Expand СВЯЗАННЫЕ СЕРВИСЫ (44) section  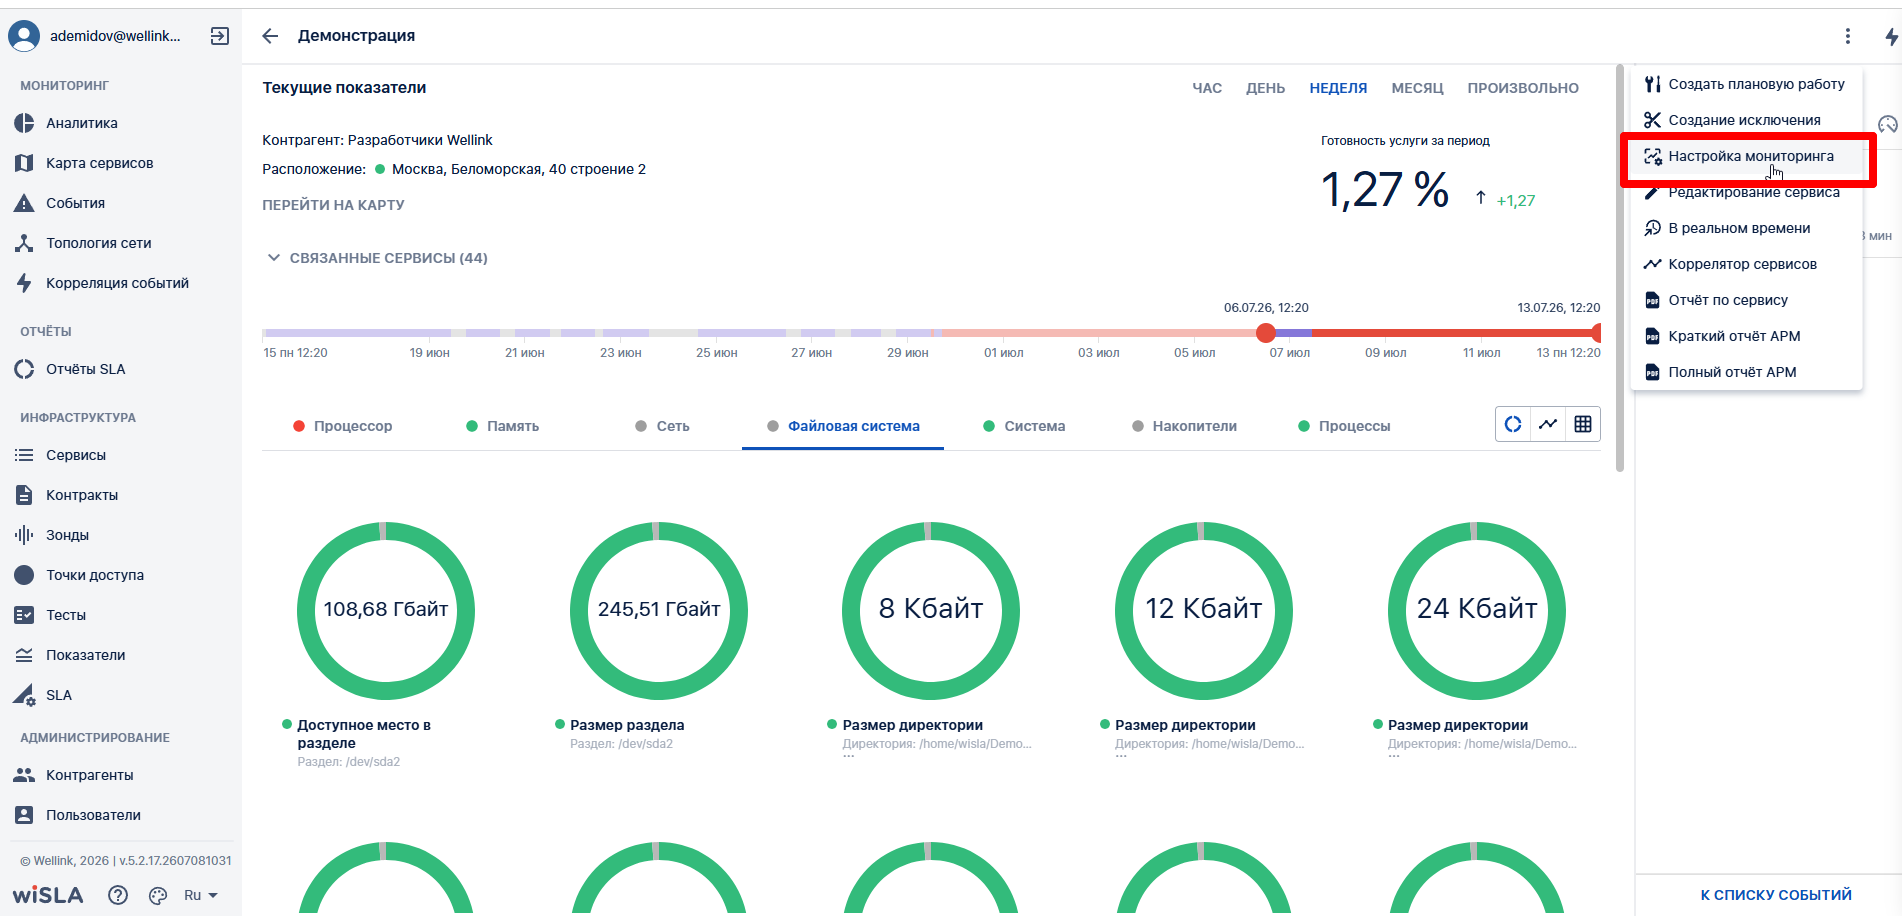376,258
